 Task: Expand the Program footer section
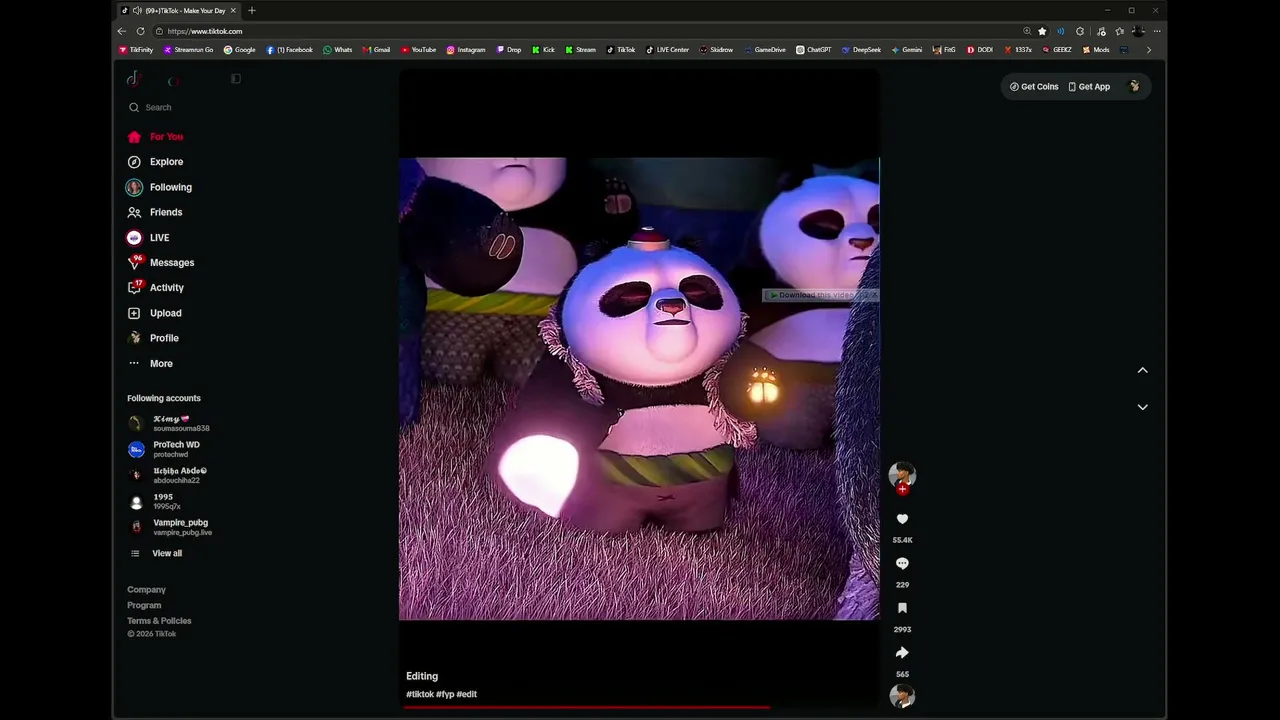click(x=144, y=605)
